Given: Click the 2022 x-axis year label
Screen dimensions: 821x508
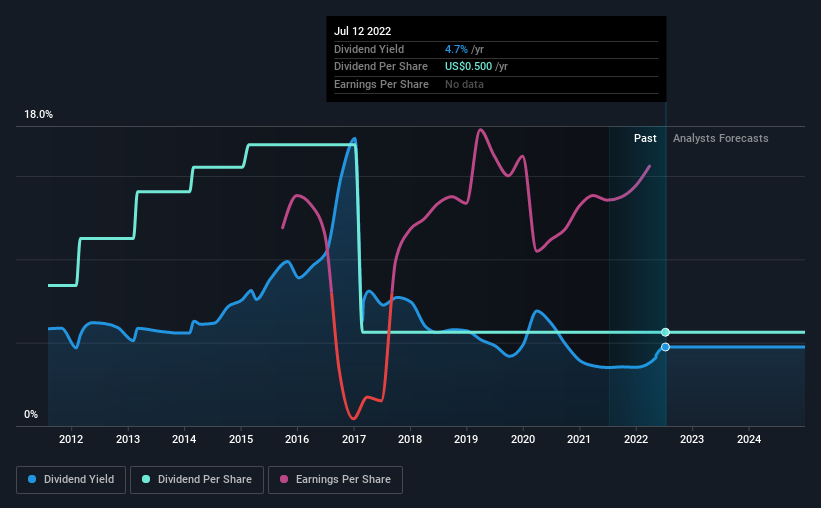Looking at the screenshot, I should click(x=636, y=439).
